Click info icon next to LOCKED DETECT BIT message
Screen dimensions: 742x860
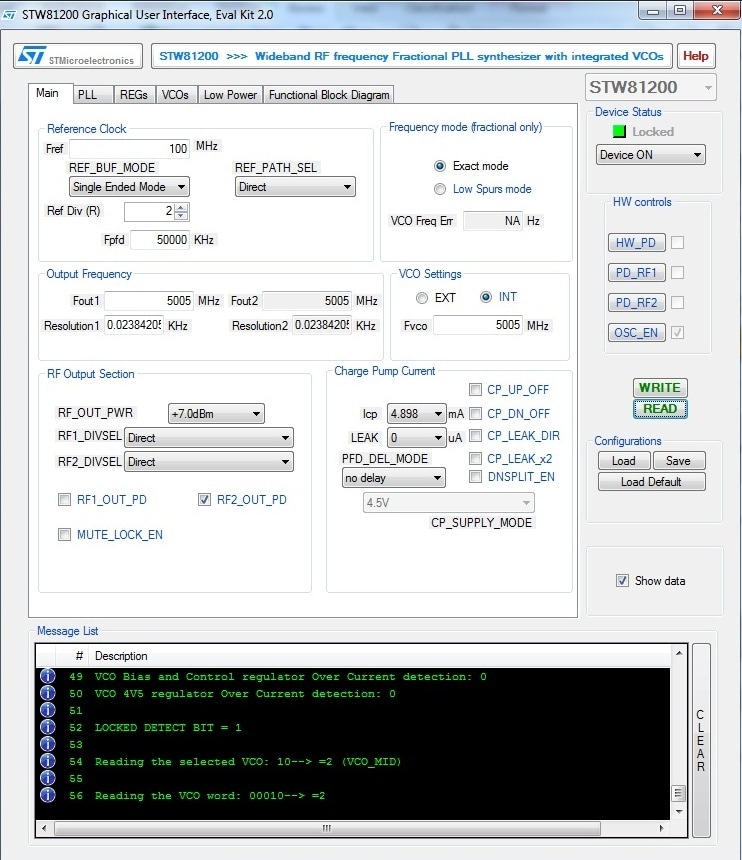click(47, 728)
